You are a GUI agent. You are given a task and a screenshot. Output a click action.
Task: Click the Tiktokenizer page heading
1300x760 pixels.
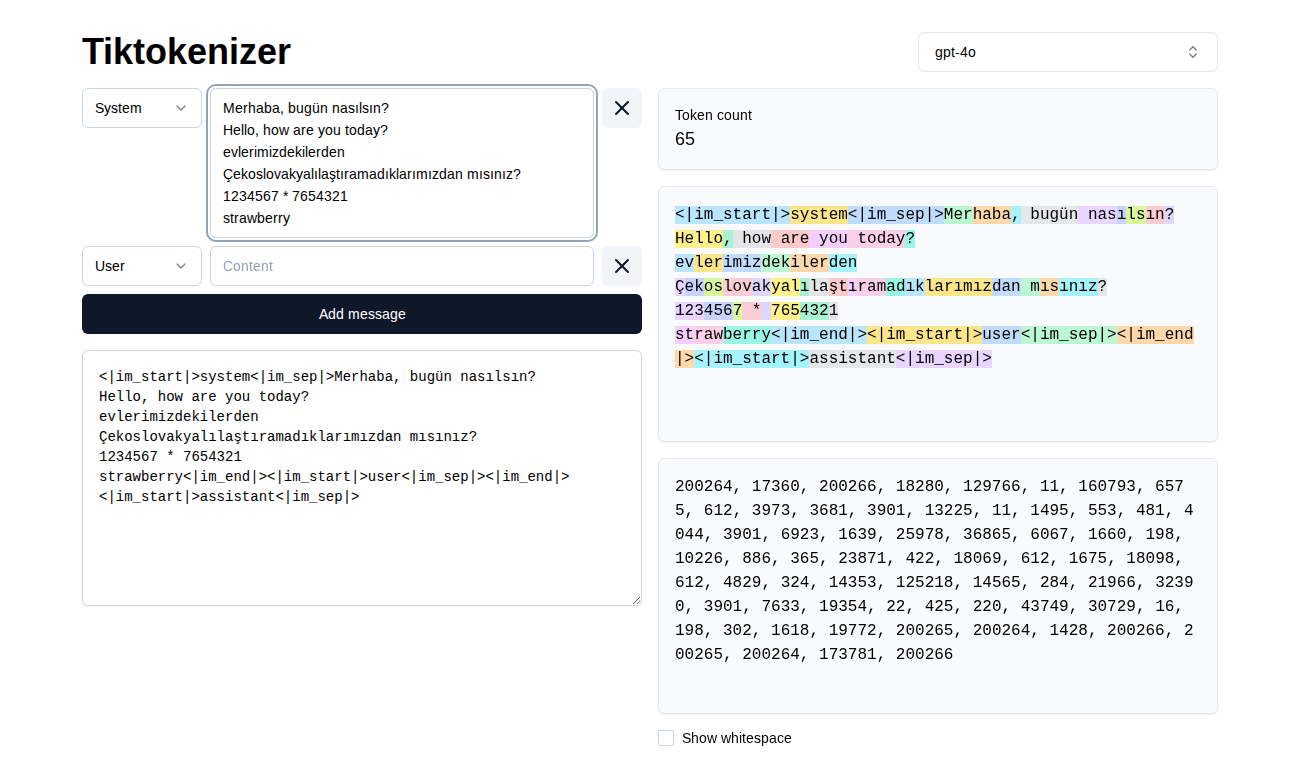(x=187, y=51)
